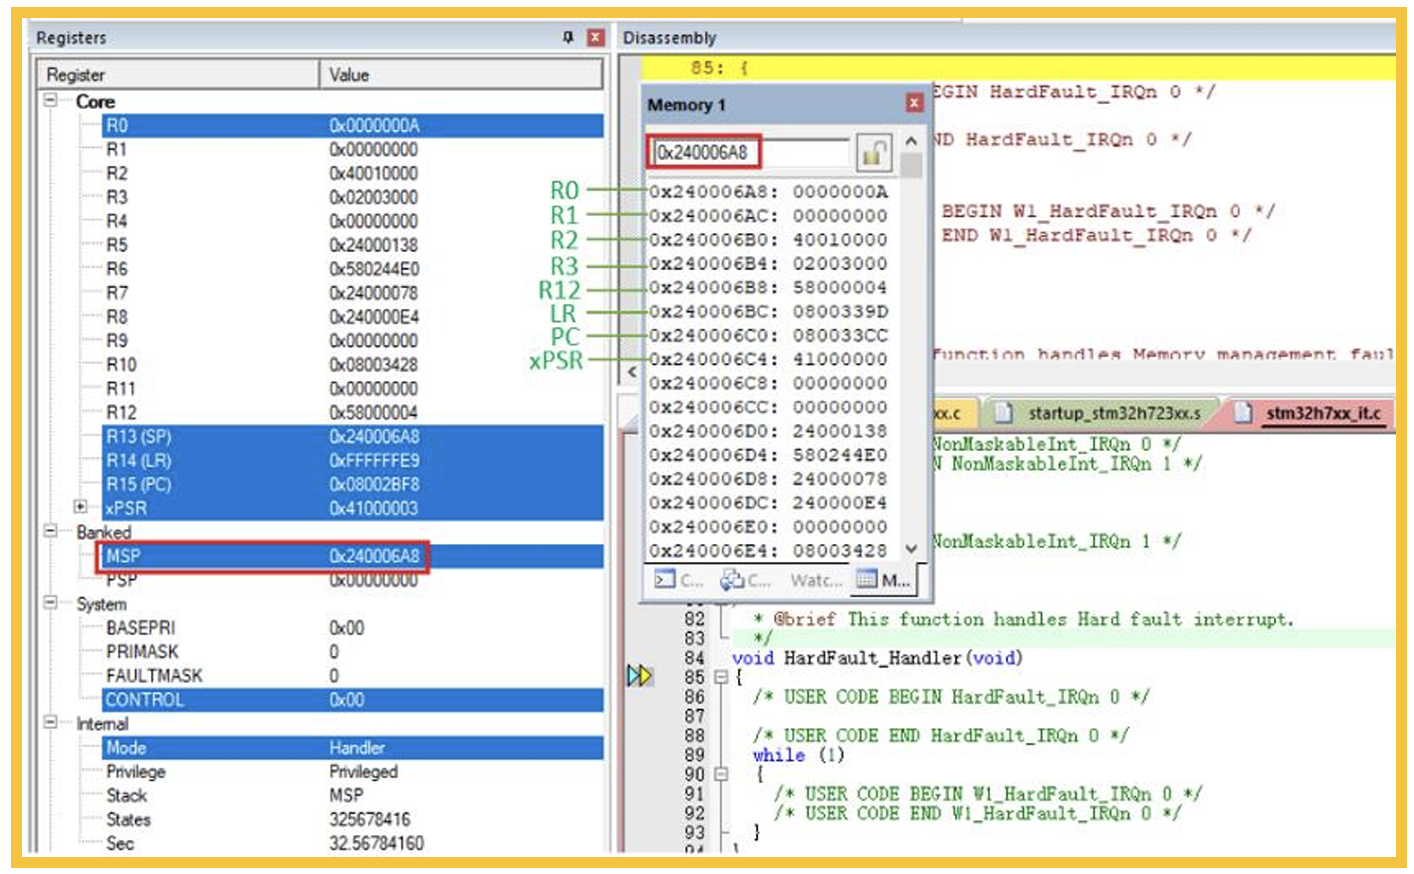1414x874 pixels.
Task: Click the Memory 1 address input field
Action: pos(704,153)
